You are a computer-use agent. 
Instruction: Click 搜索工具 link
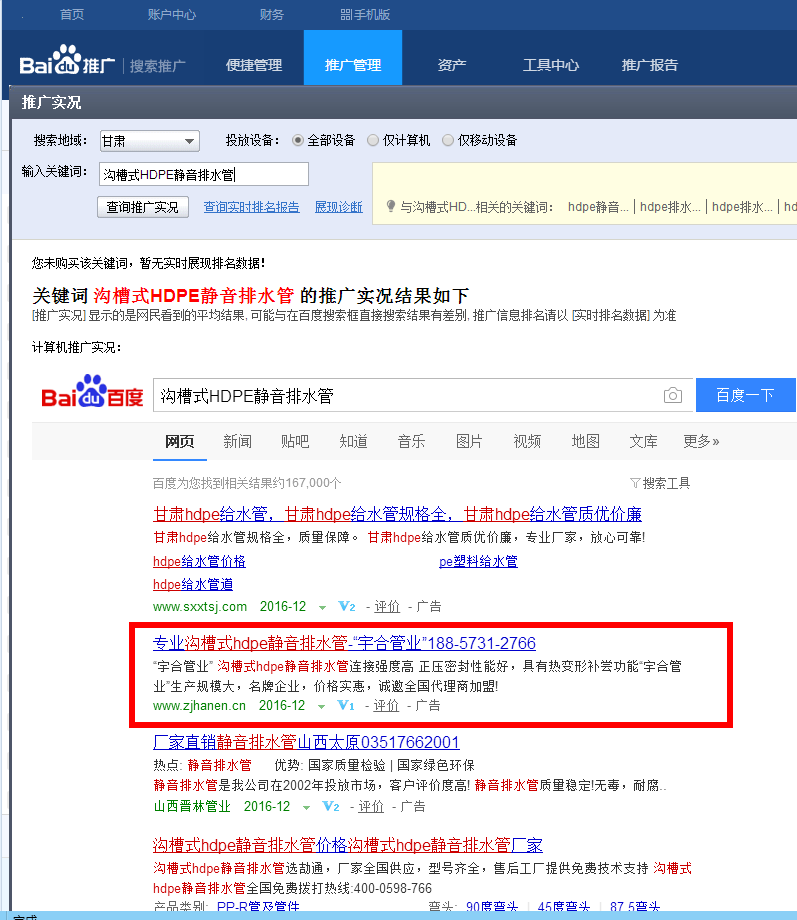tap(666, 483)
